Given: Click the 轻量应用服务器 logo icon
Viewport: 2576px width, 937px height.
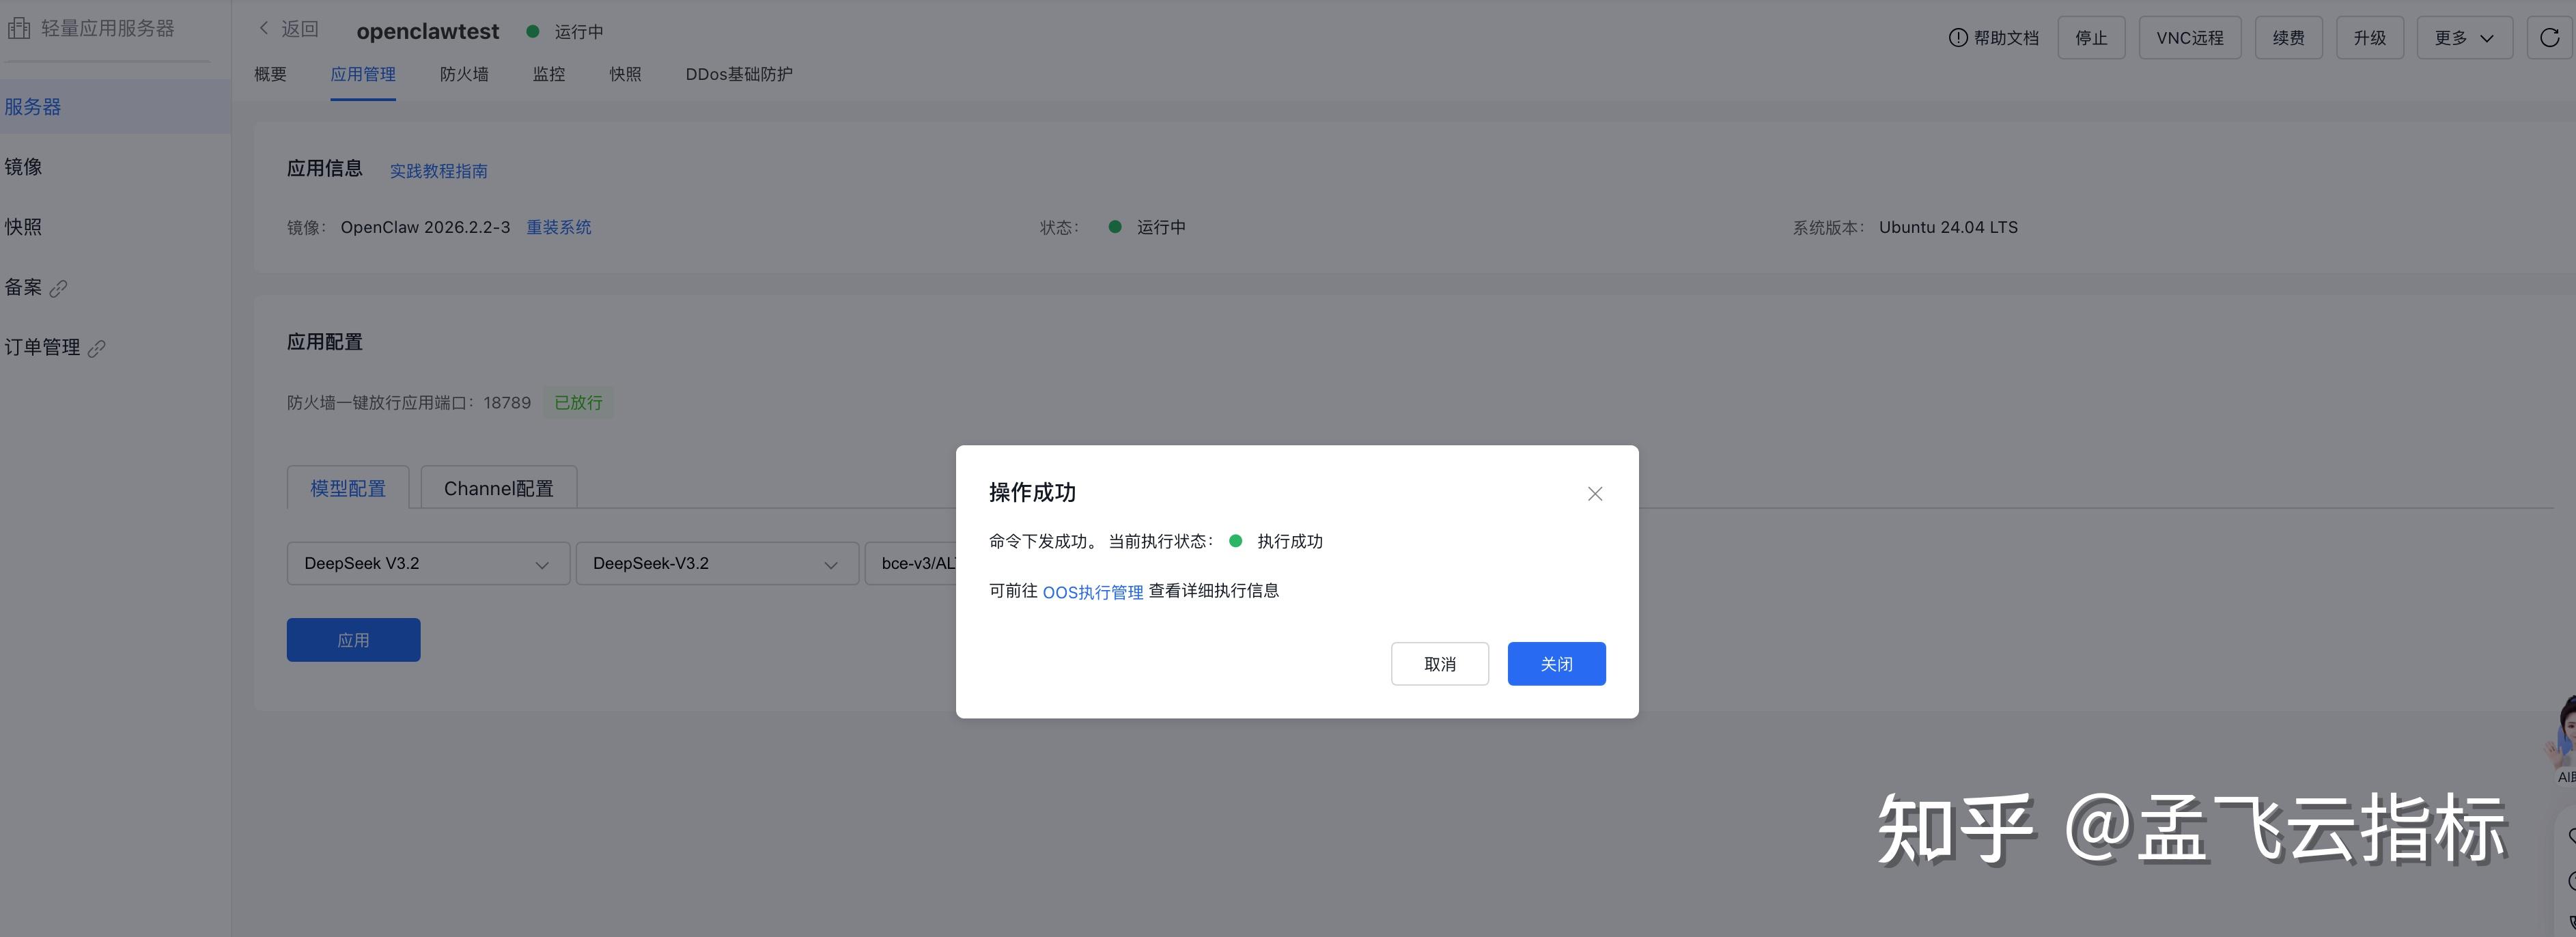Looking at the screenshot, I should click(19, 28).
